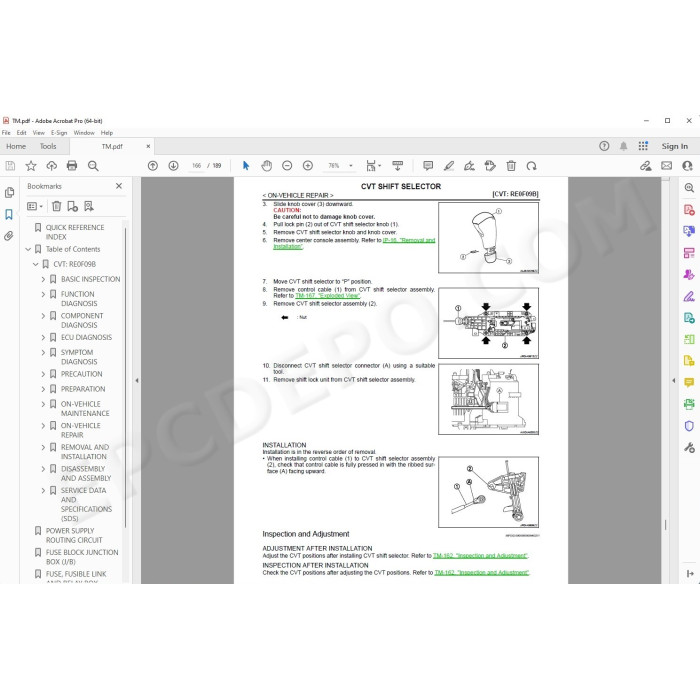The image size is (700, 700).
Task: Upload file to cloud icon
Action: 52,166
